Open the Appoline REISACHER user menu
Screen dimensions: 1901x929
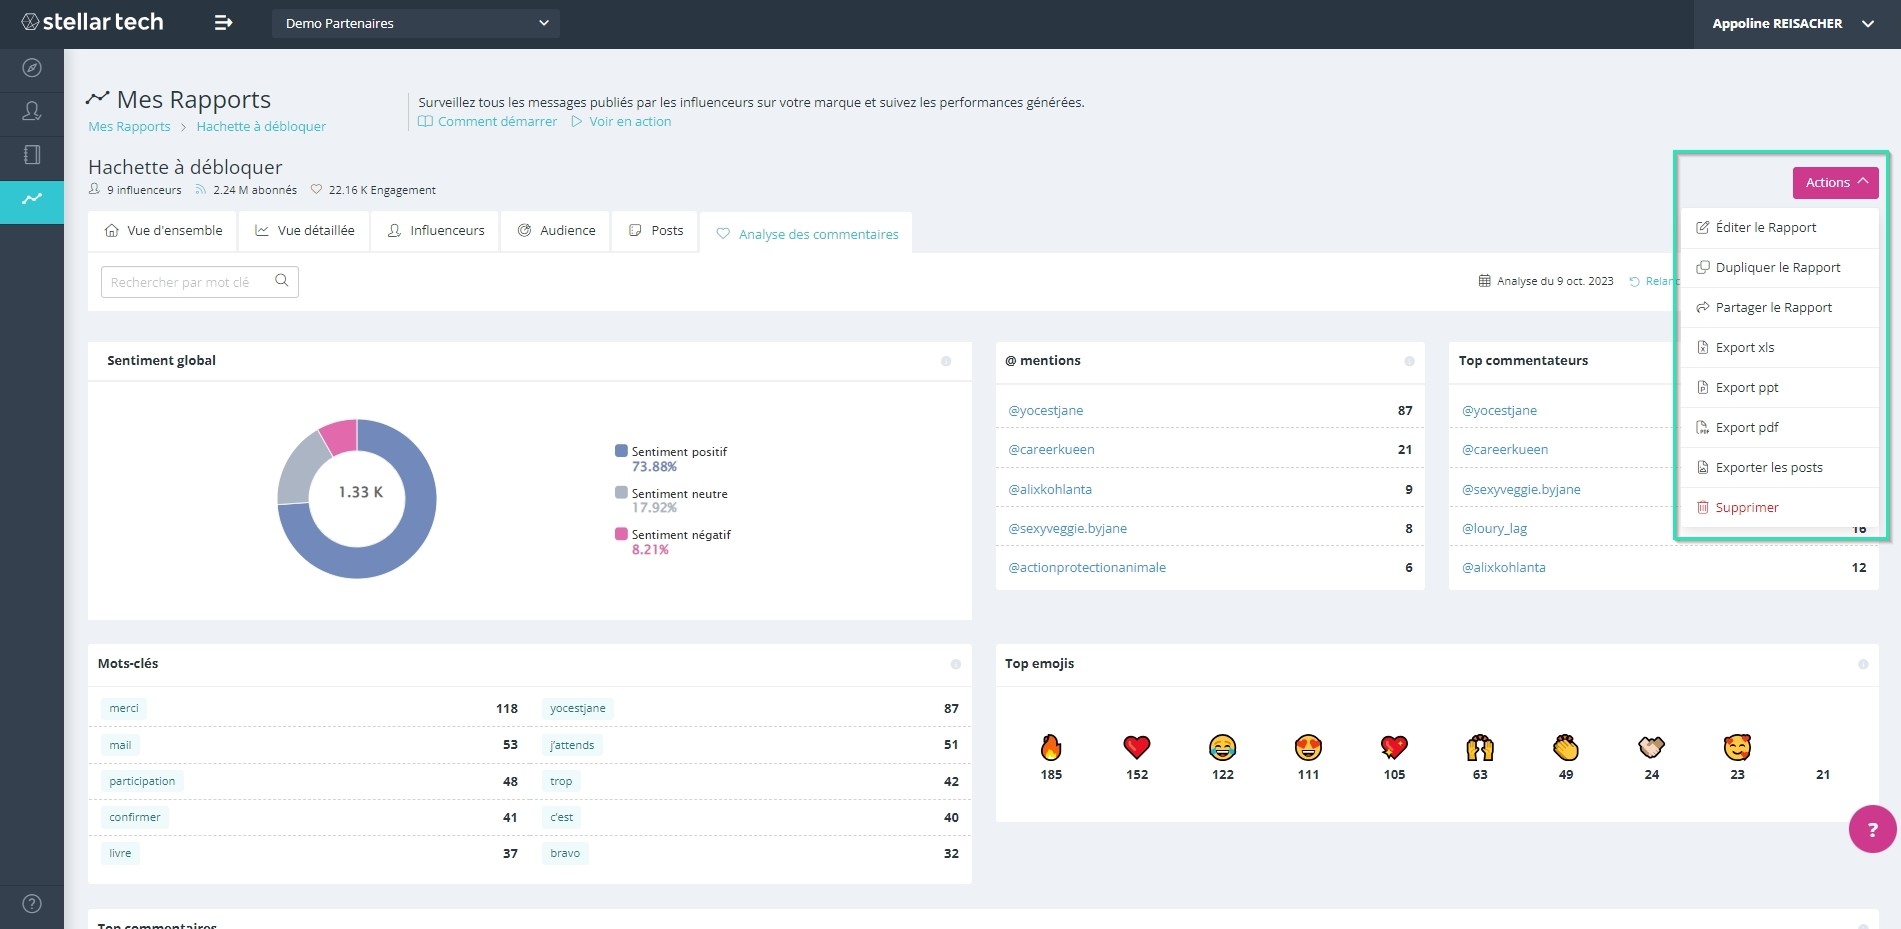1793,24
